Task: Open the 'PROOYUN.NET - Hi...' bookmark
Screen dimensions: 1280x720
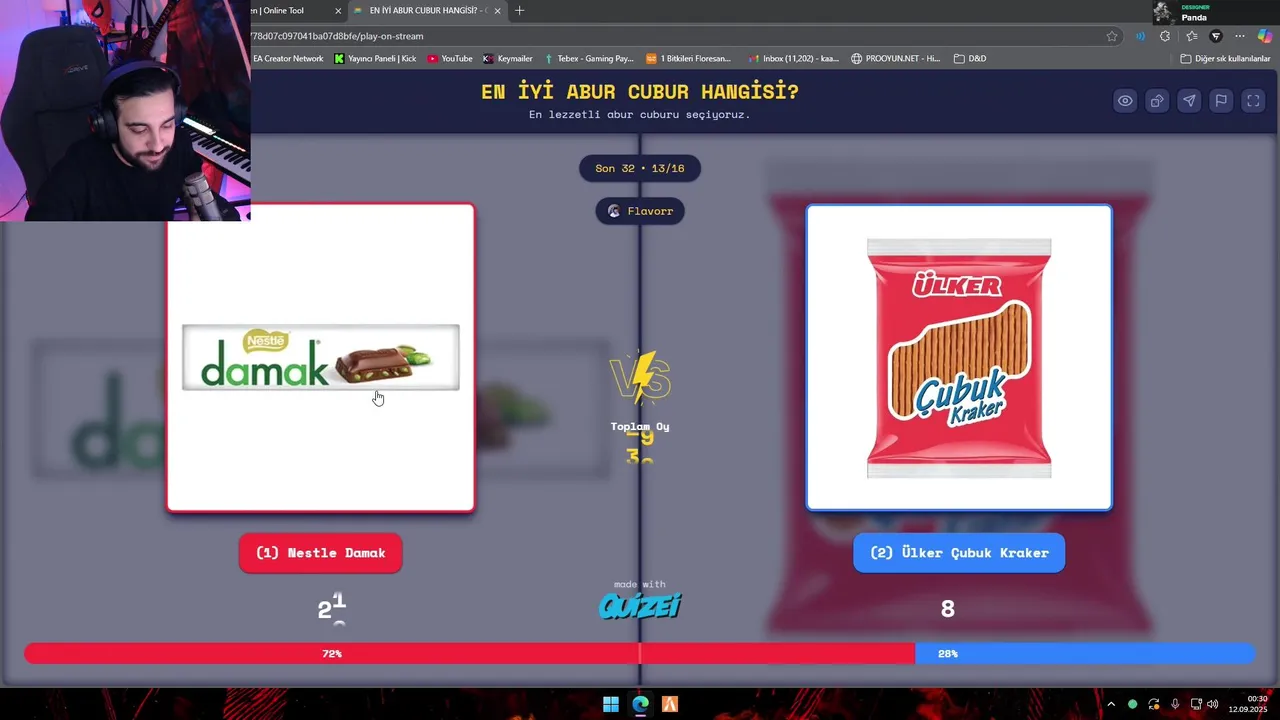Action: [x=896, y=59]
